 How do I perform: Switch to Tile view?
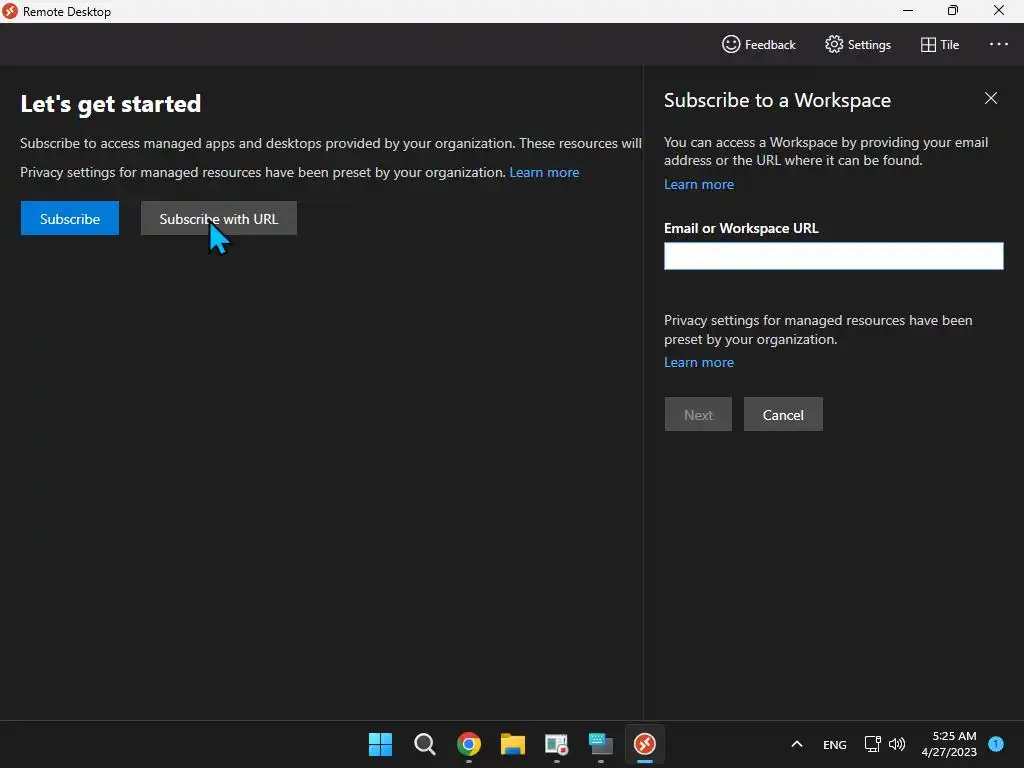[x=940, y=44]
